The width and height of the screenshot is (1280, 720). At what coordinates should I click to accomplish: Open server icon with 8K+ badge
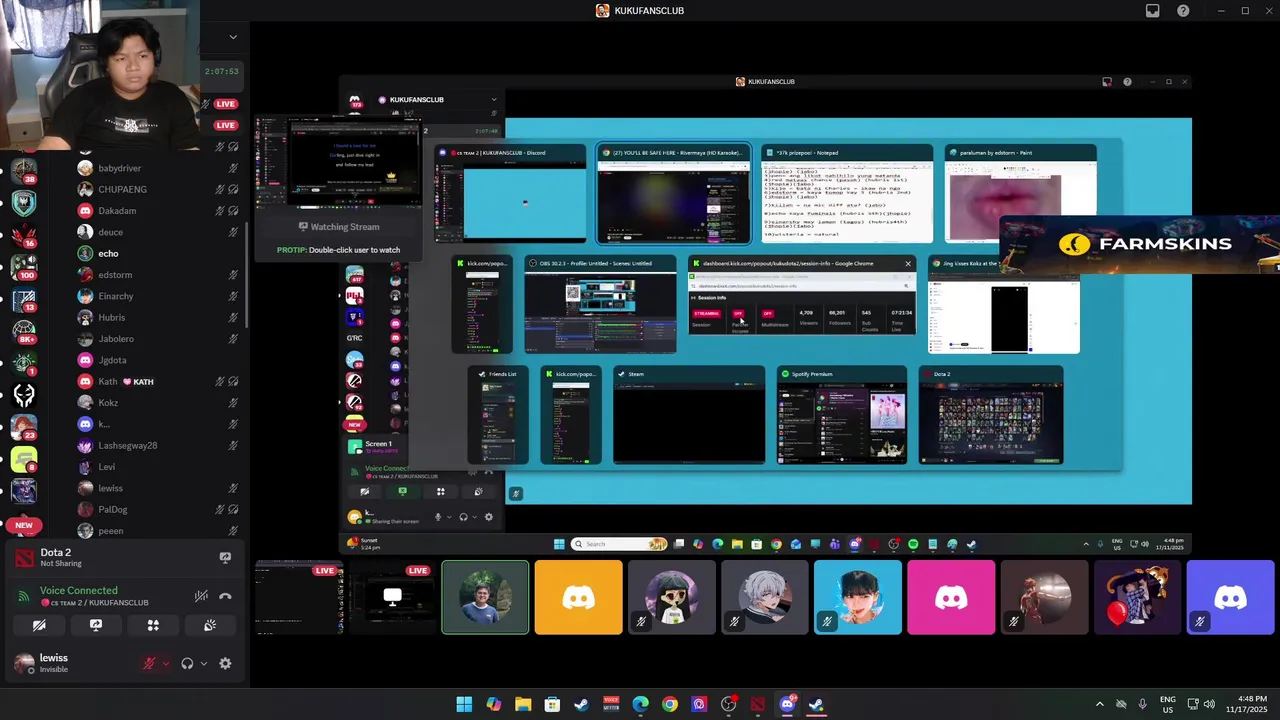24,331
